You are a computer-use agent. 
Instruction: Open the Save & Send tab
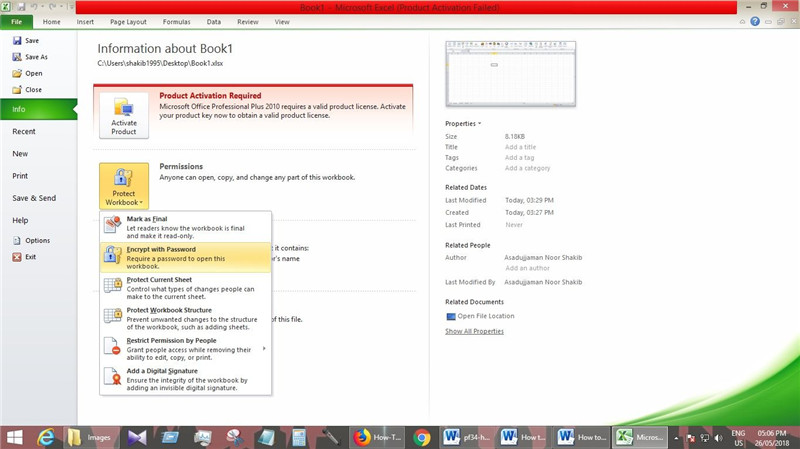click(x=34, y=198)
